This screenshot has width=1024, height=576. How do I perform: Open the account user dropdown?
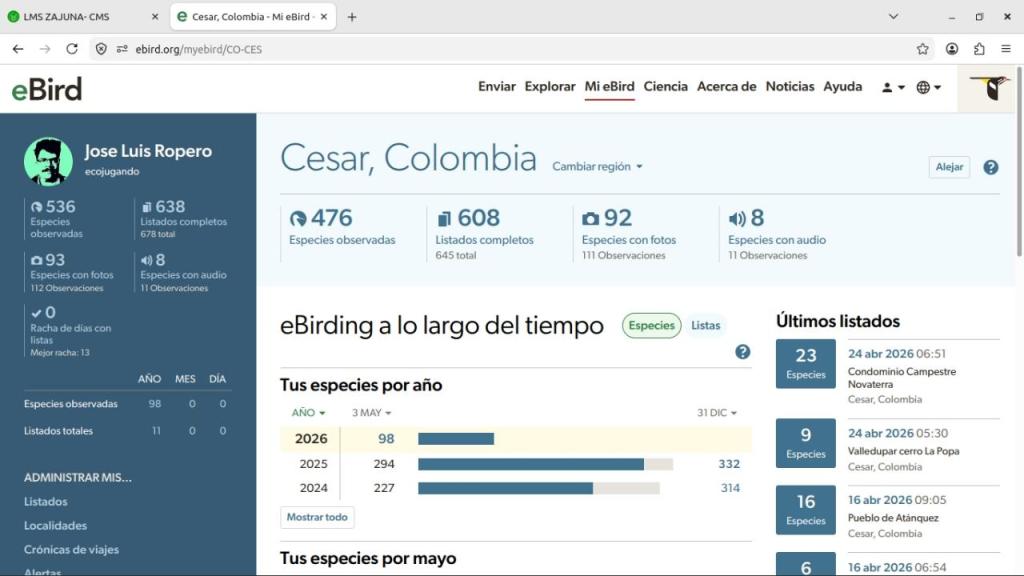[893, 87]
